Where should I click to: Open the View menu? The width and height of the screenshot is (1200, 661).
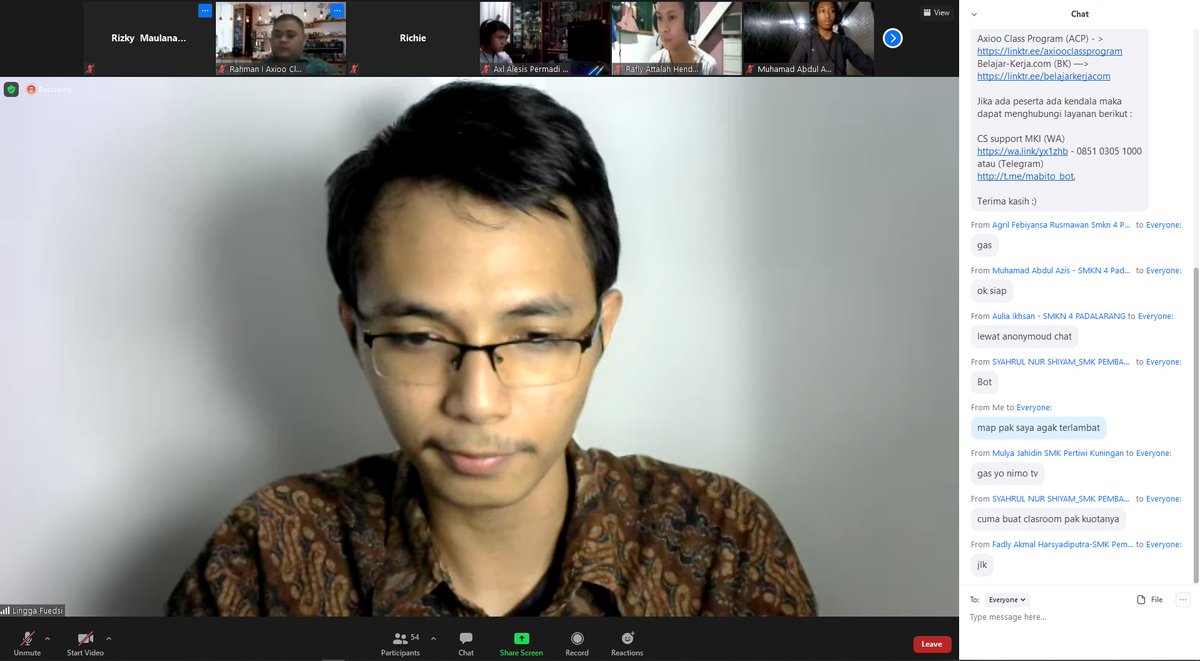coord(935,12)
